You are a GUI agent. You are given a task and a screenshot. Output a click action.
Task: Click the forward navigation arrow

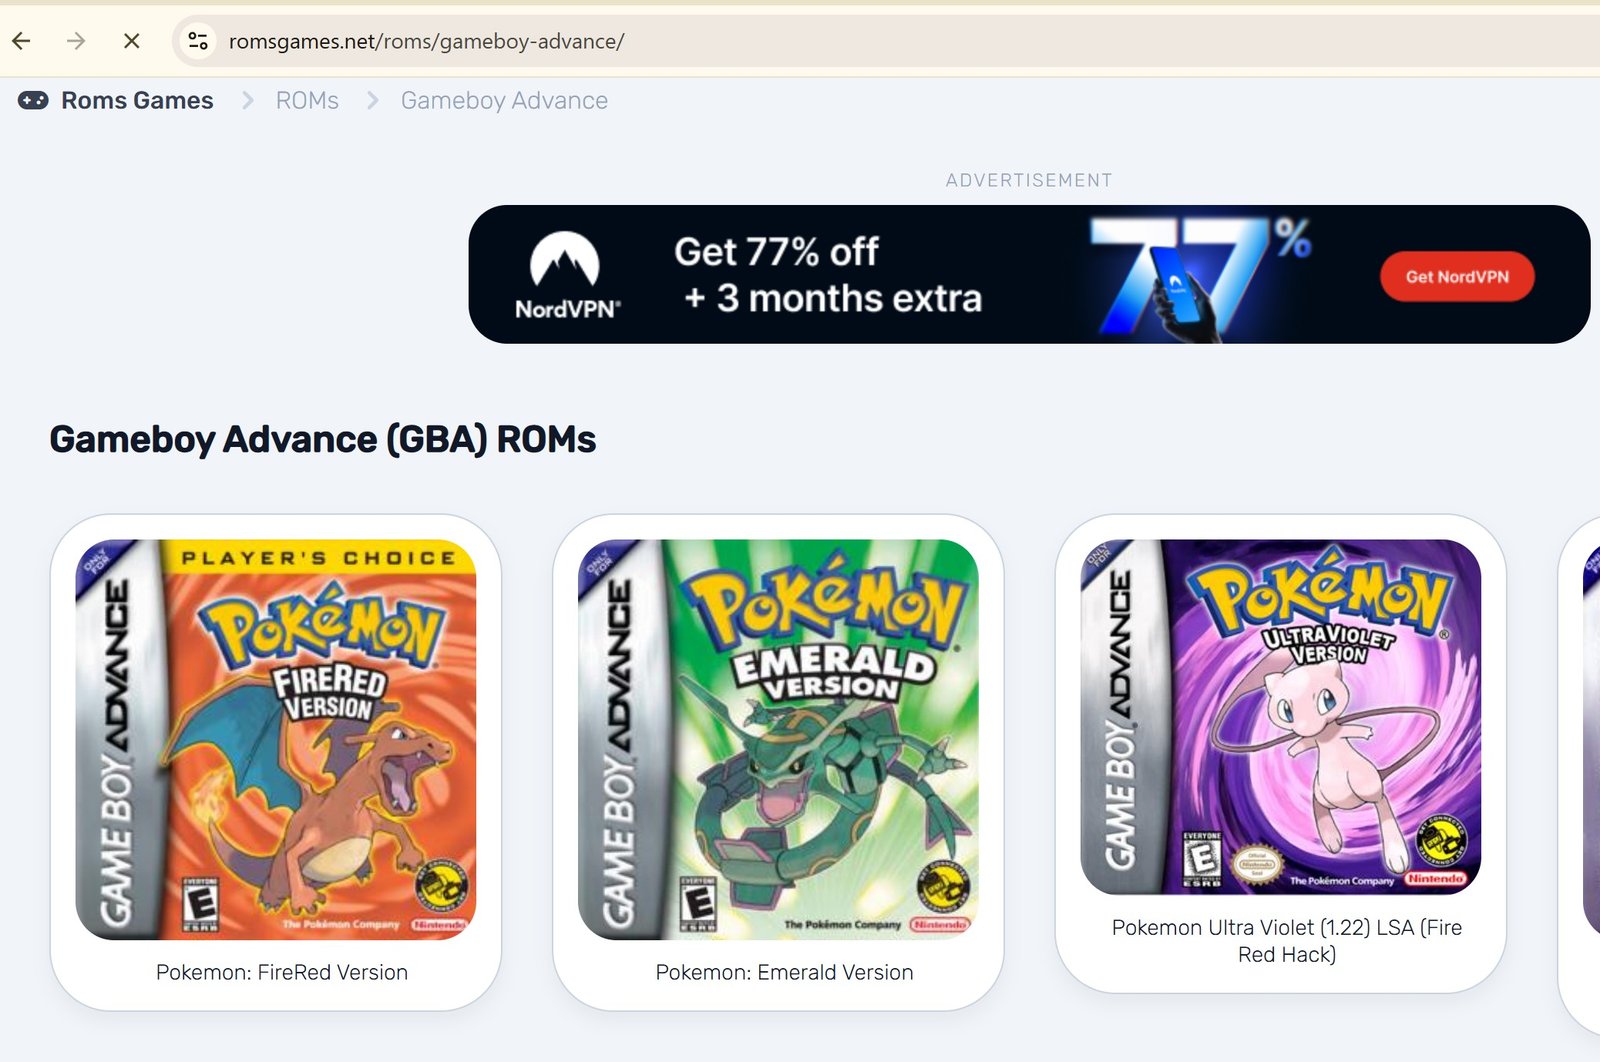pyautogui.click(x=76, y=41)
